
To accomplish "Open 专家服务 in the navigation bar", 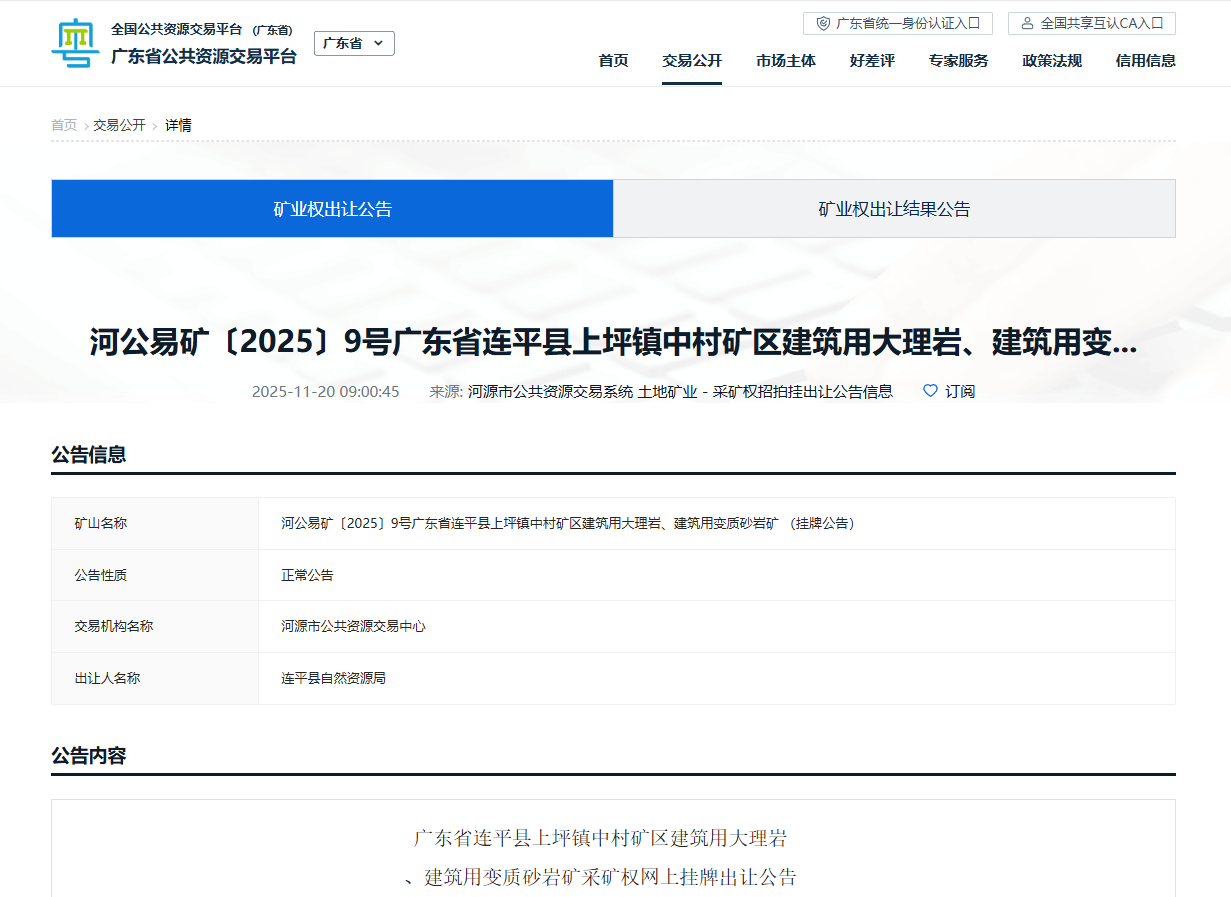I will tap(958, 61).
